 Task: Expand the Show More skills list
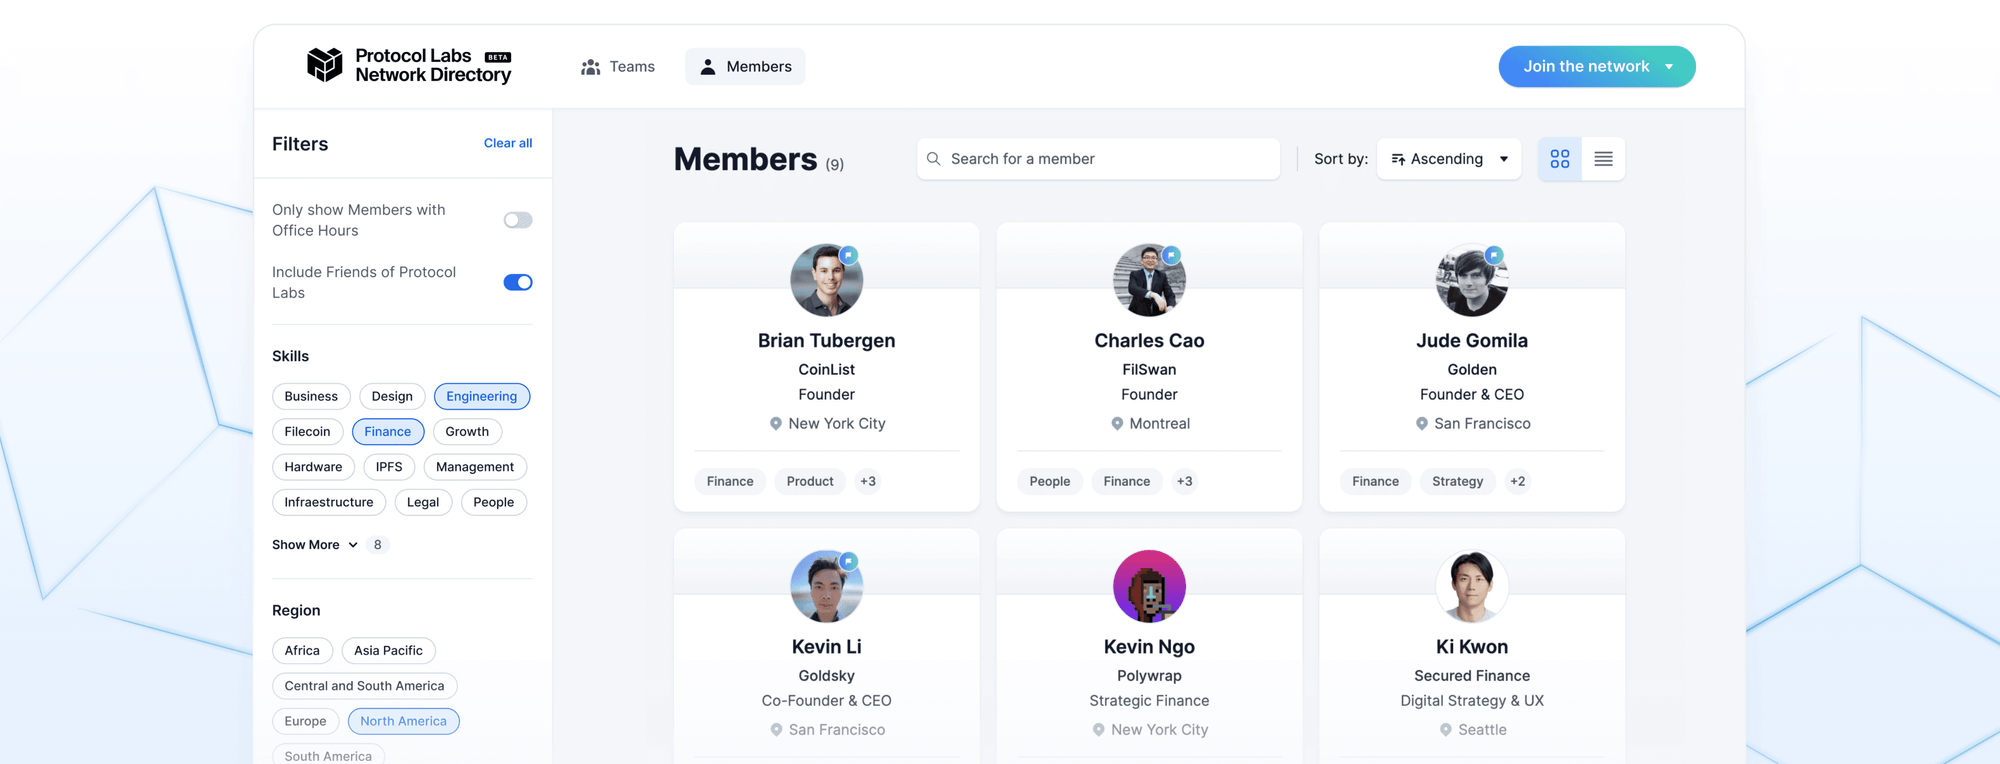tap(315, 544)
